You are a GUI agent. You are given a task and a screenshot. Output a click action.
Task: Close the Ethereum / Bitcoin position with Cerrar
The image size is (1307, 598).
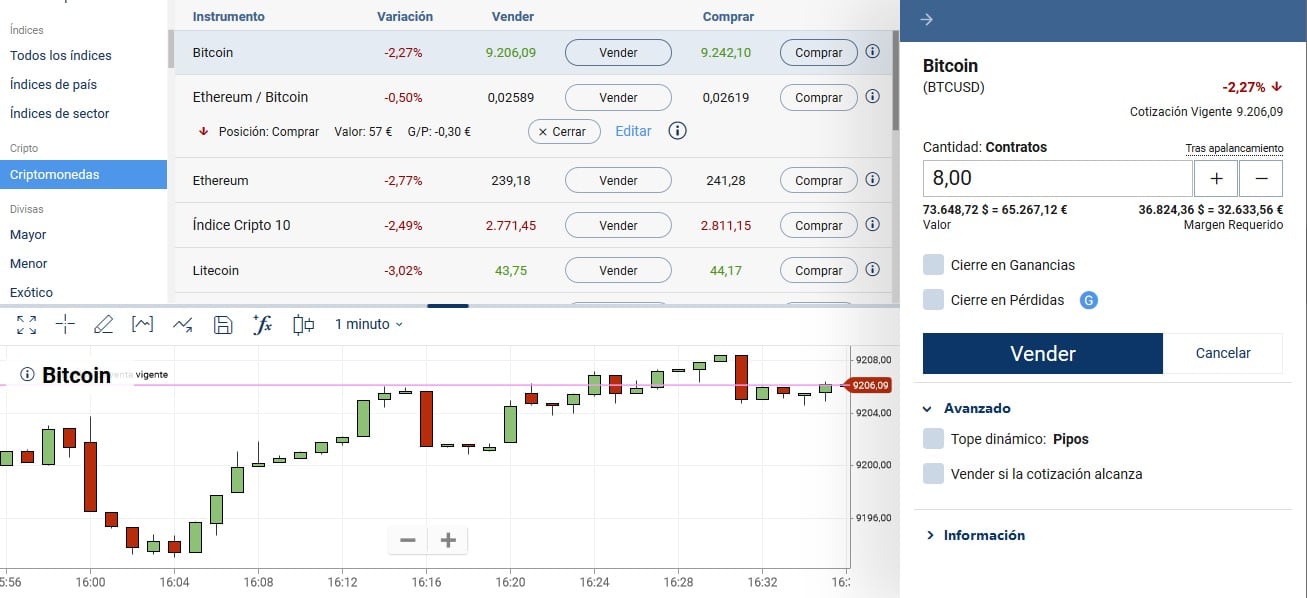tap(564, 131)
